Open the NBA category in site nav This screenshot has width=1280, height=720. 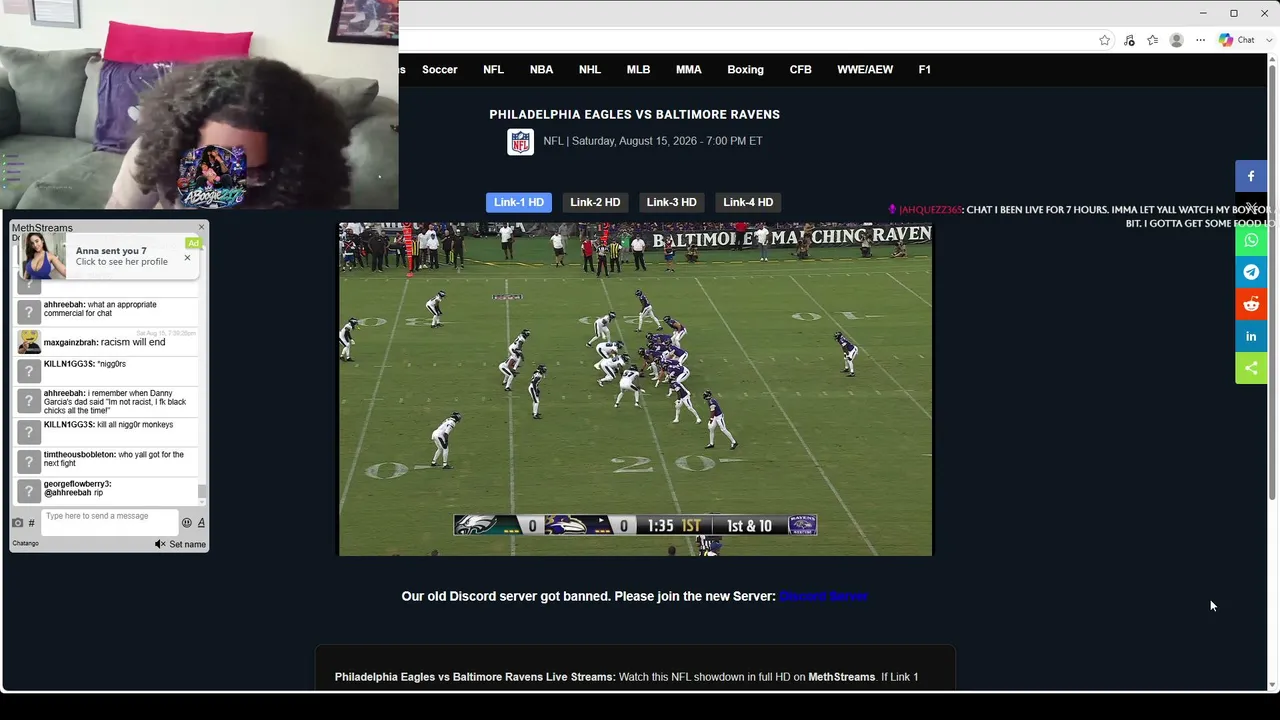click(541, 70)
